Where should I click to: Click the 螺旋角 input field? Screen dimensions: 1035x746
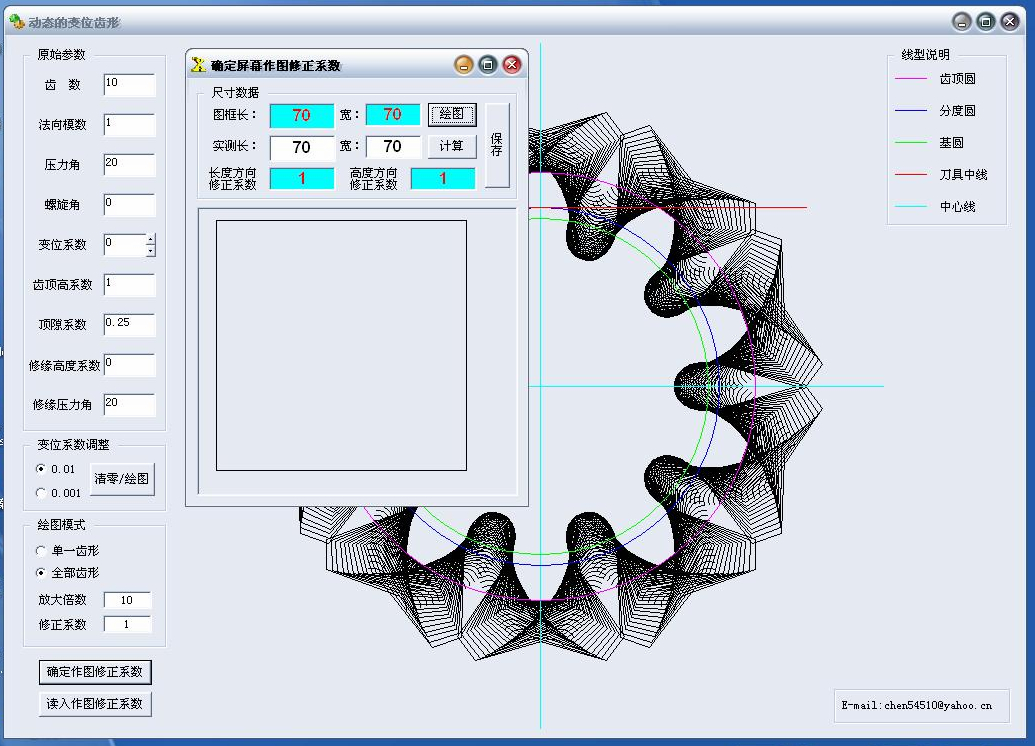(129, 205)
